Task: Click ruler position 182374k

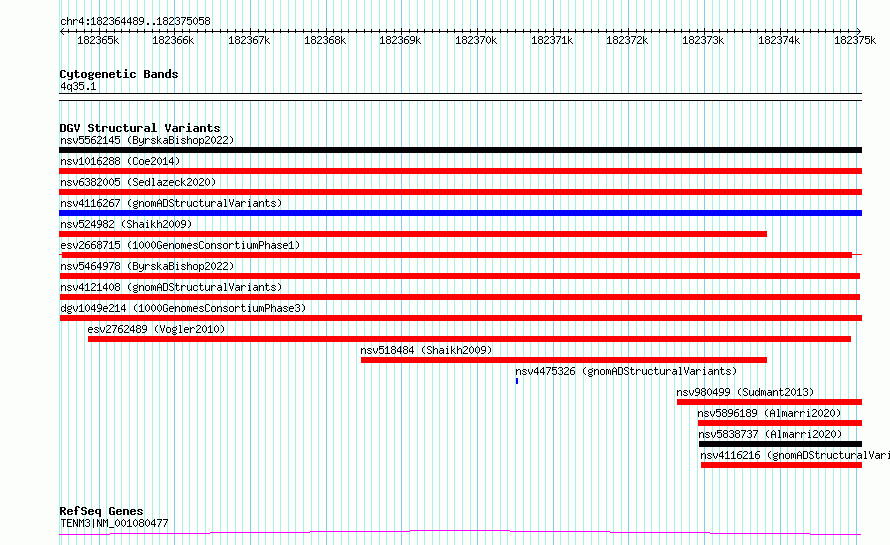Action: [x=779, y=40]
